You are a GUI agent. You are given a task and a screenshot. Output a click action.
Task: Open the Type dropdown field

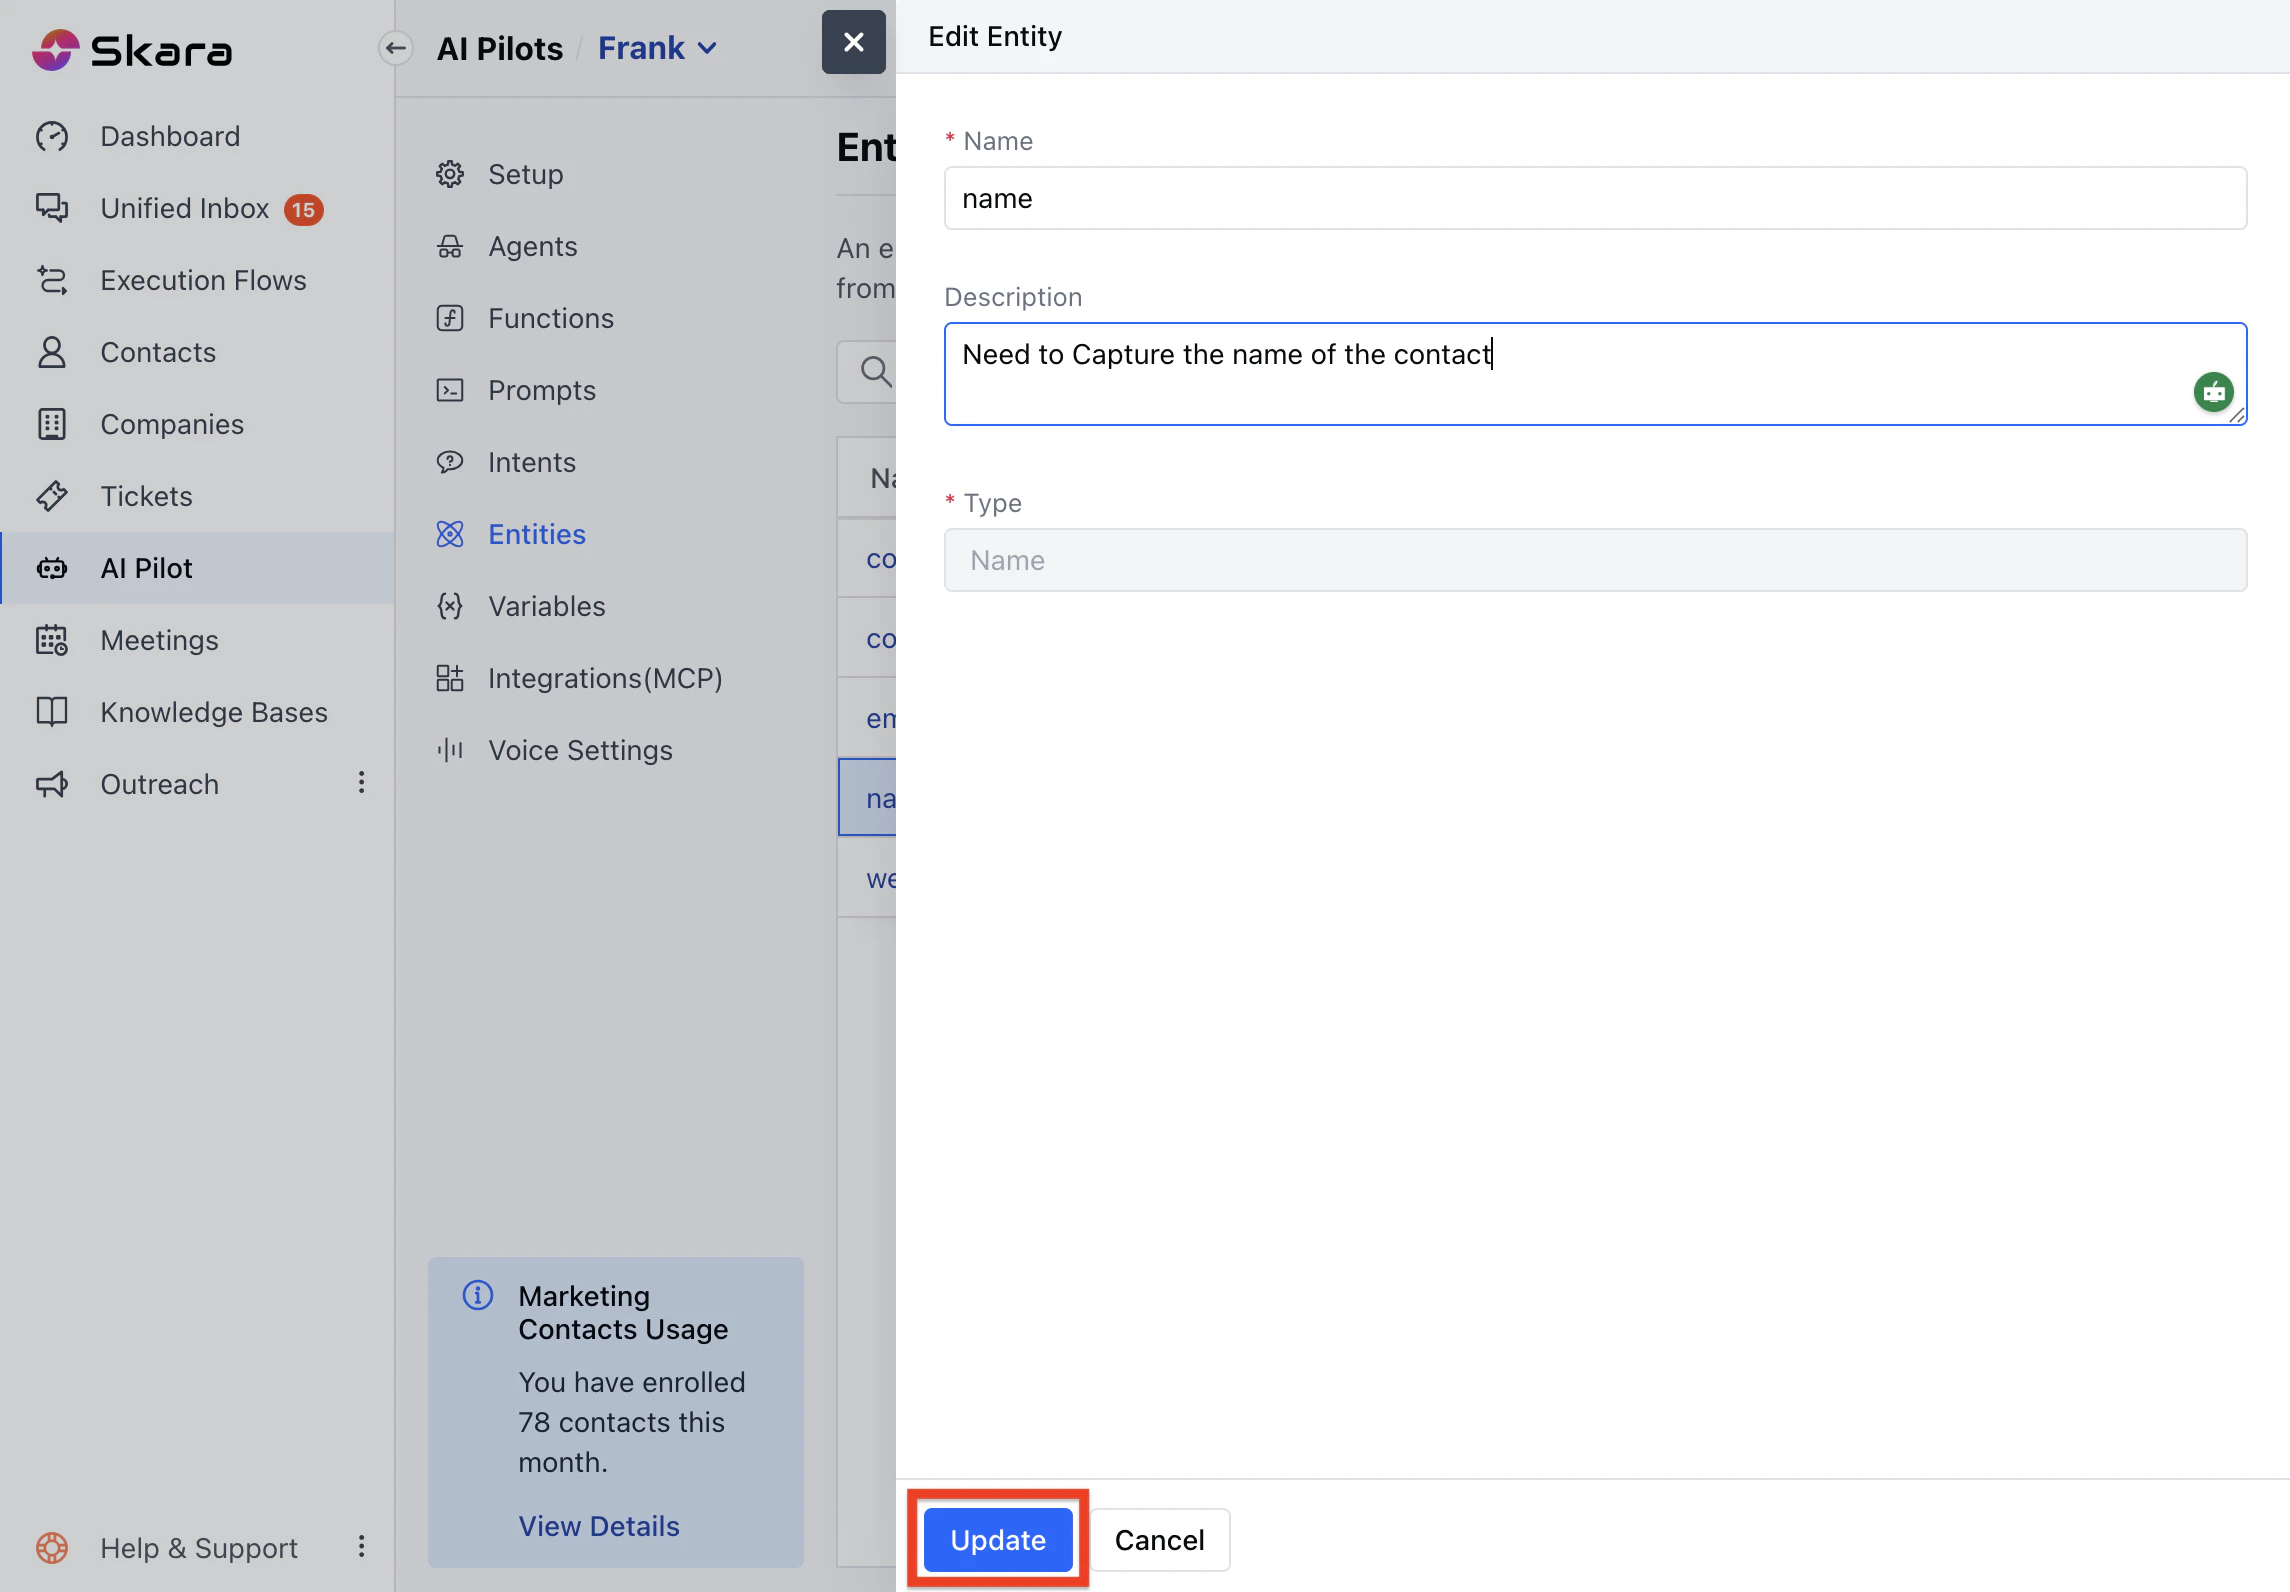(1594, 560)
